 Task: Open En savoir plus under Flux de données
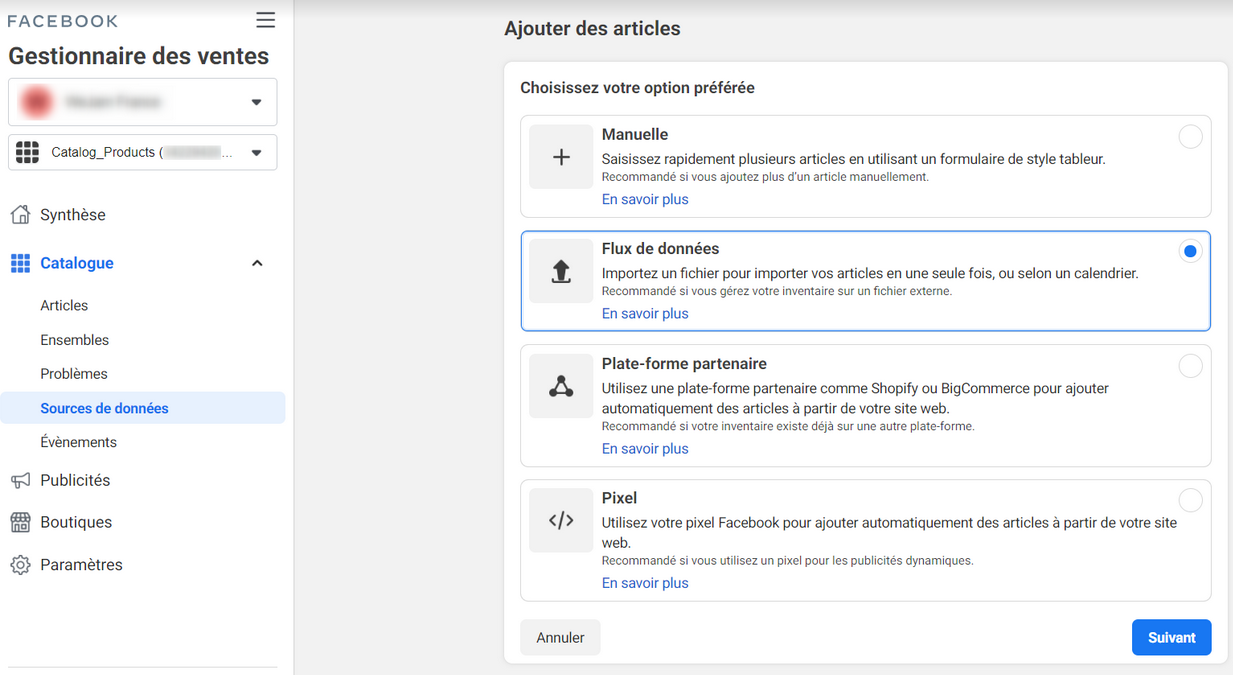645,313
